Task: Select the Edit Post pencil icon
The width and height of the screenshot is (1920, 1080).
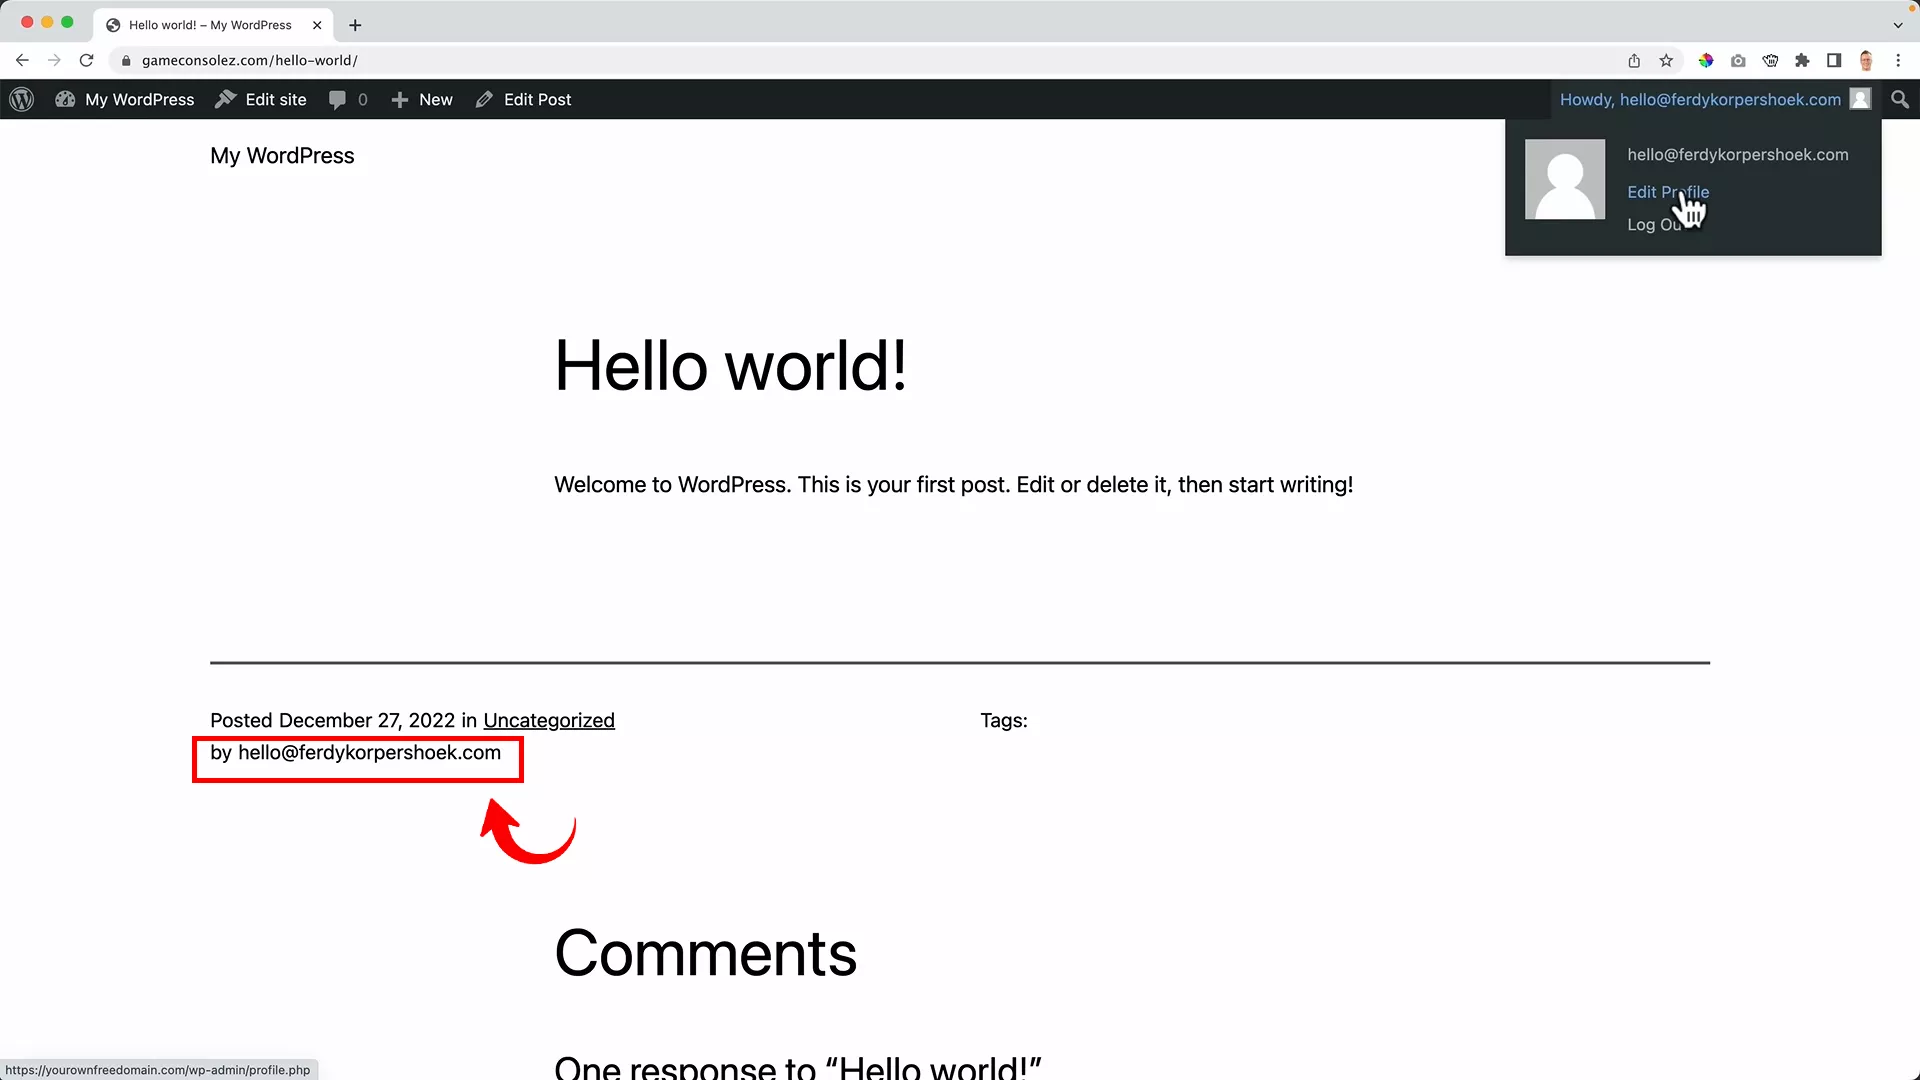Action: 485,99
